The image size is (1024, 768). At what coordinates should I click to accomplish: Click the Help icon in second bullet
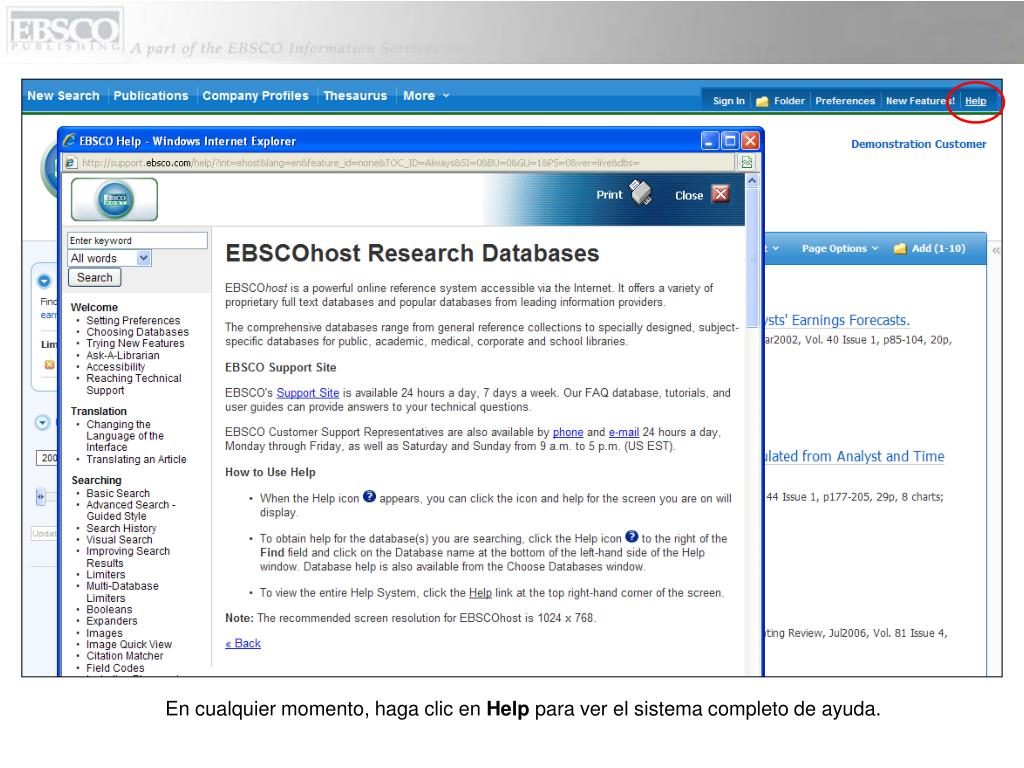click(632, 536)
